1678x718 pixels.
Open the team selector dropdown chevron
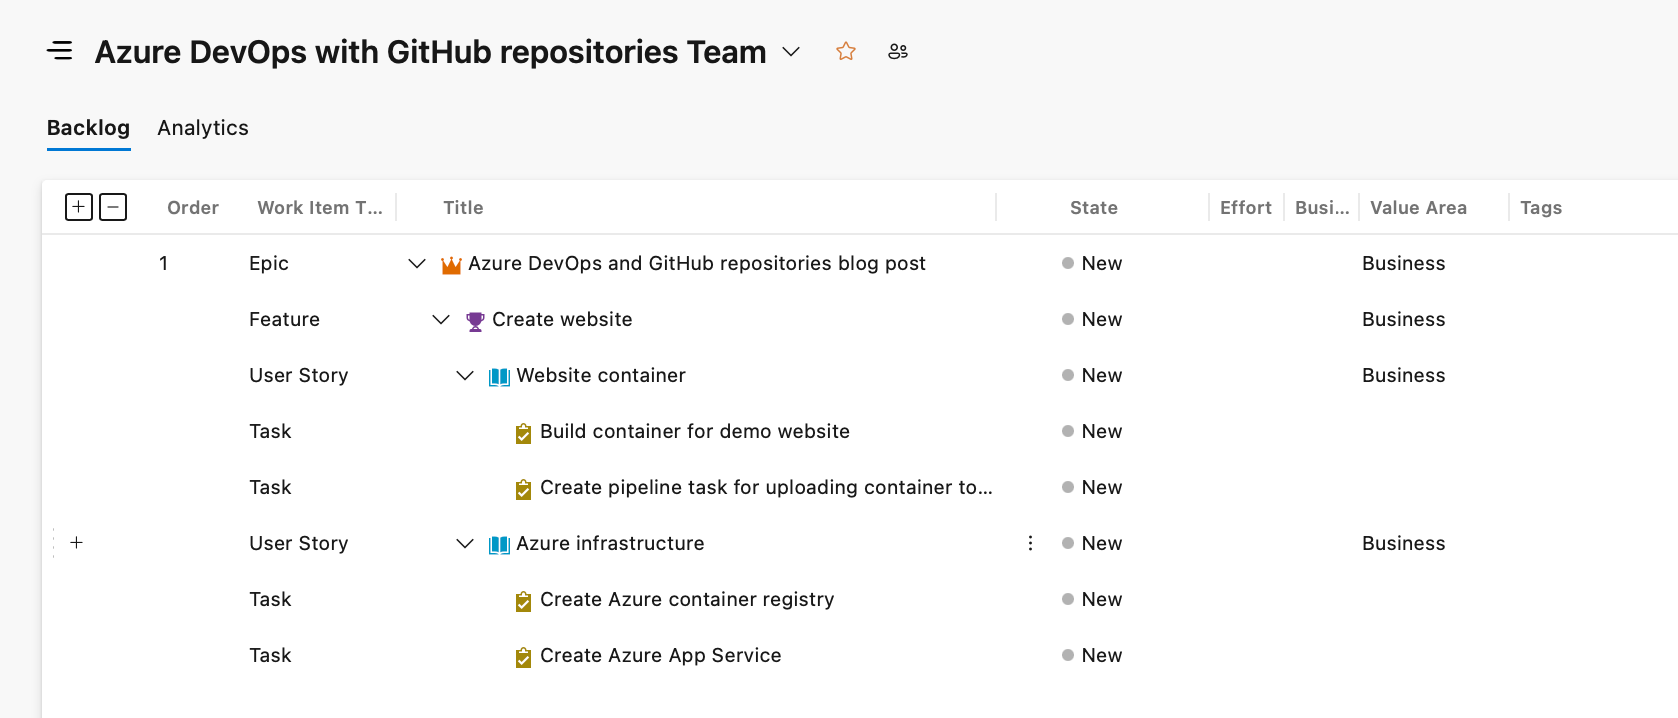point(791,51)
